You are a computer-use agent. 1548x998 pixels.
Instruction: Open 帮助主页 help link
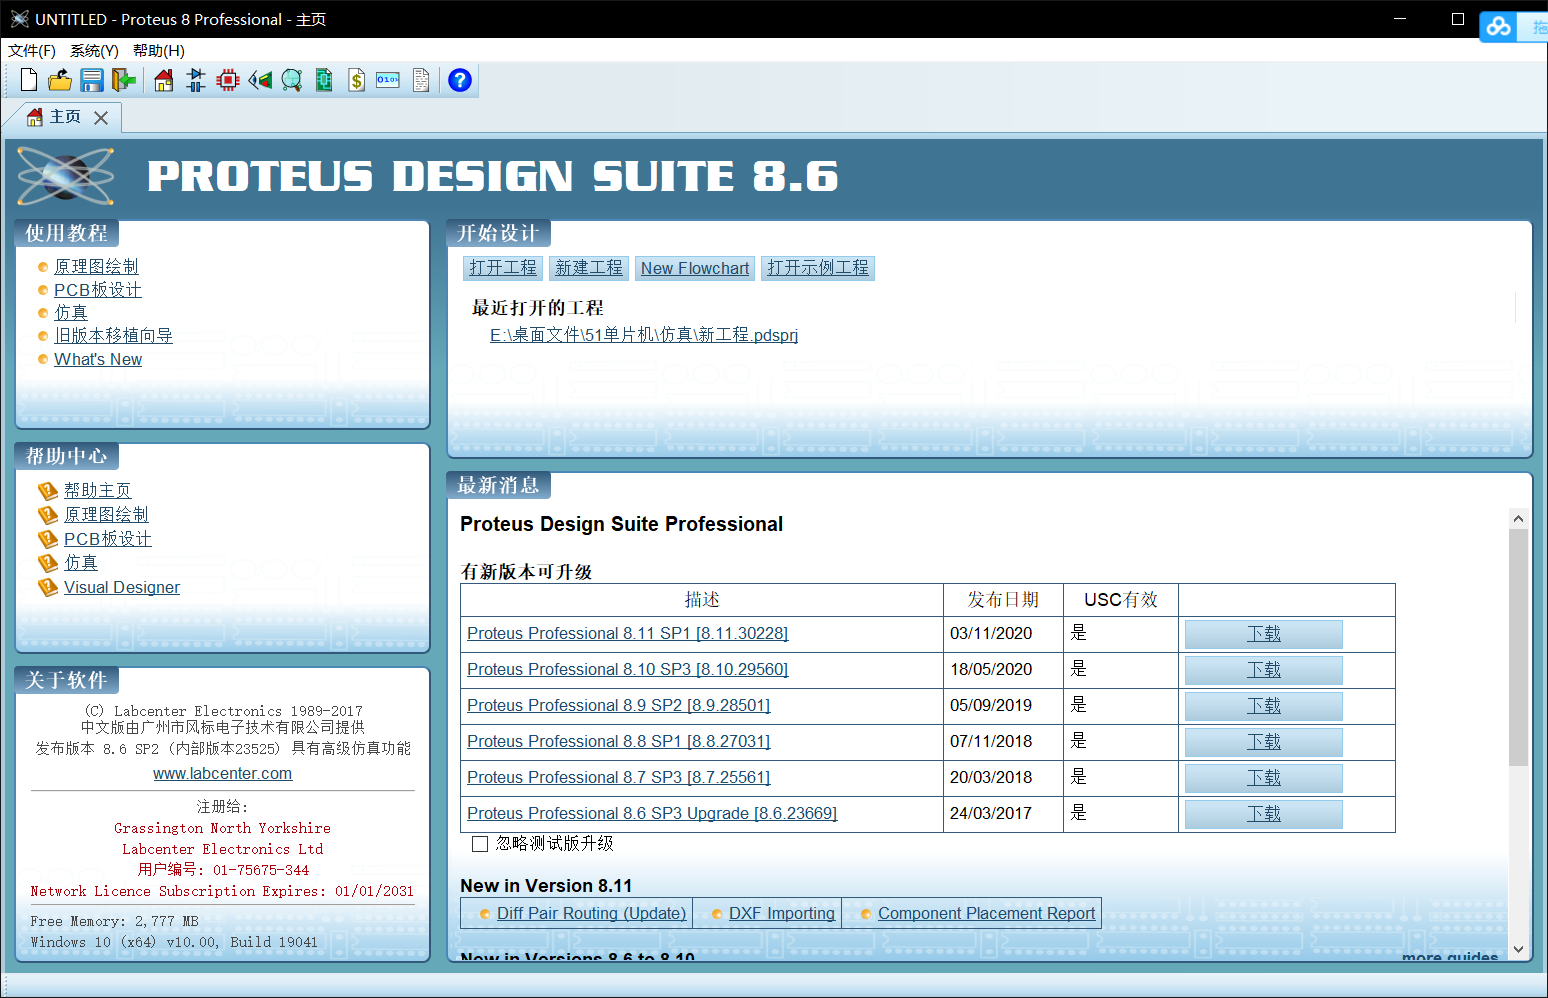coord(98,490)
